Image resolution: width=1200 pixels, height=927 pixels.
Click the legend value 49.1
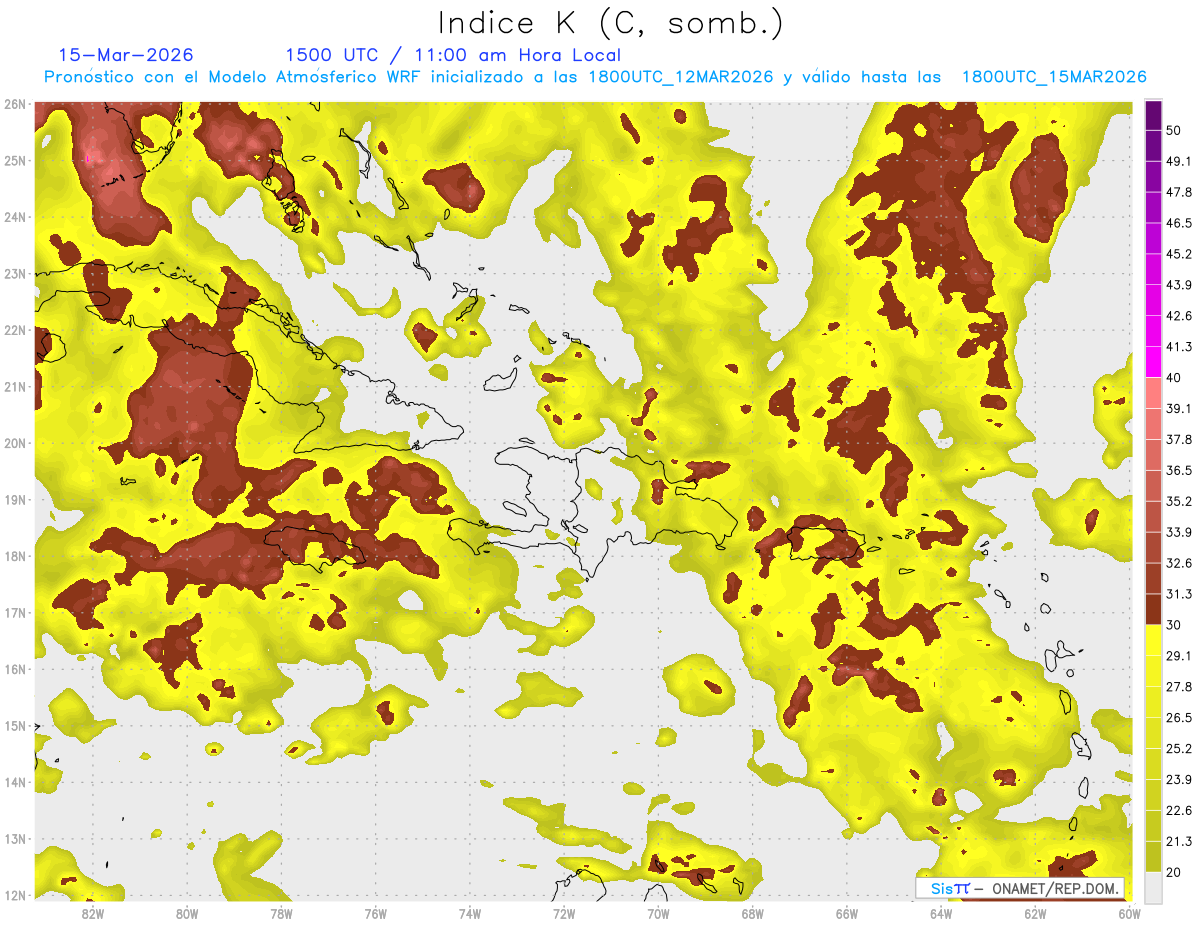(x=1178, y=161)
